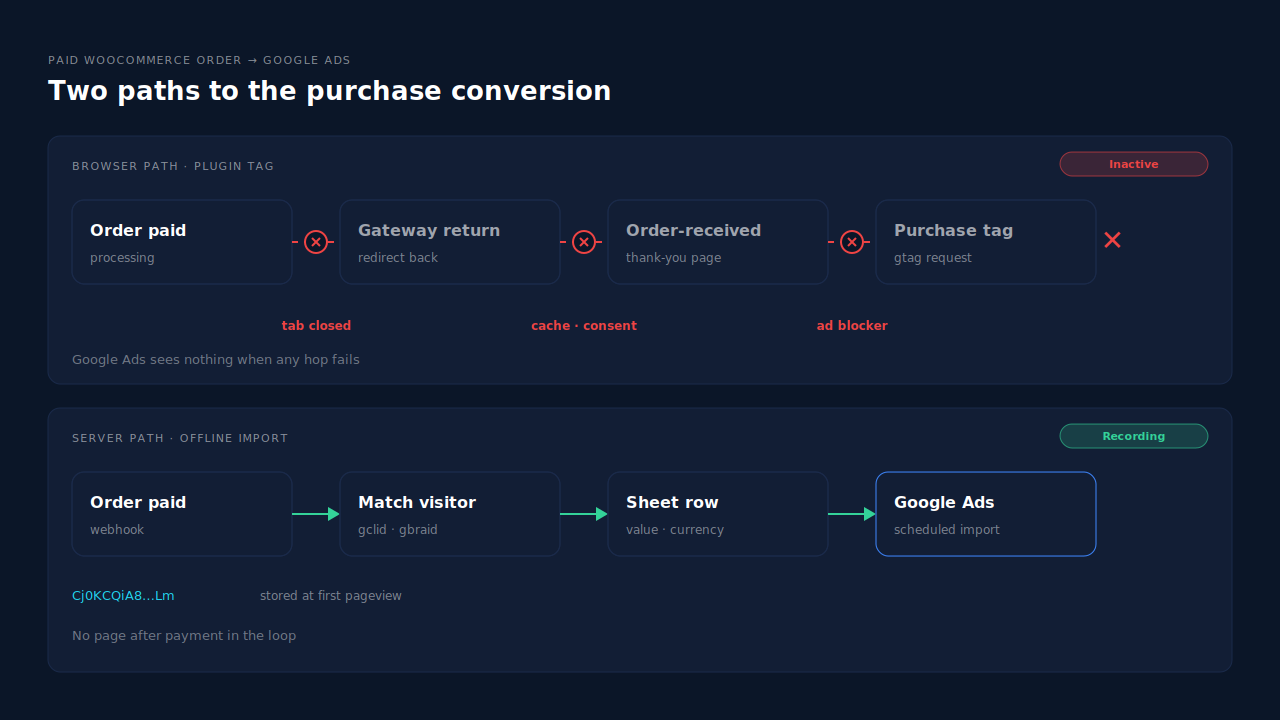This screenshot has width=1280, height=720.
Task: Click the 'Two paths to the purchase conversion' title
Action: 330,91
